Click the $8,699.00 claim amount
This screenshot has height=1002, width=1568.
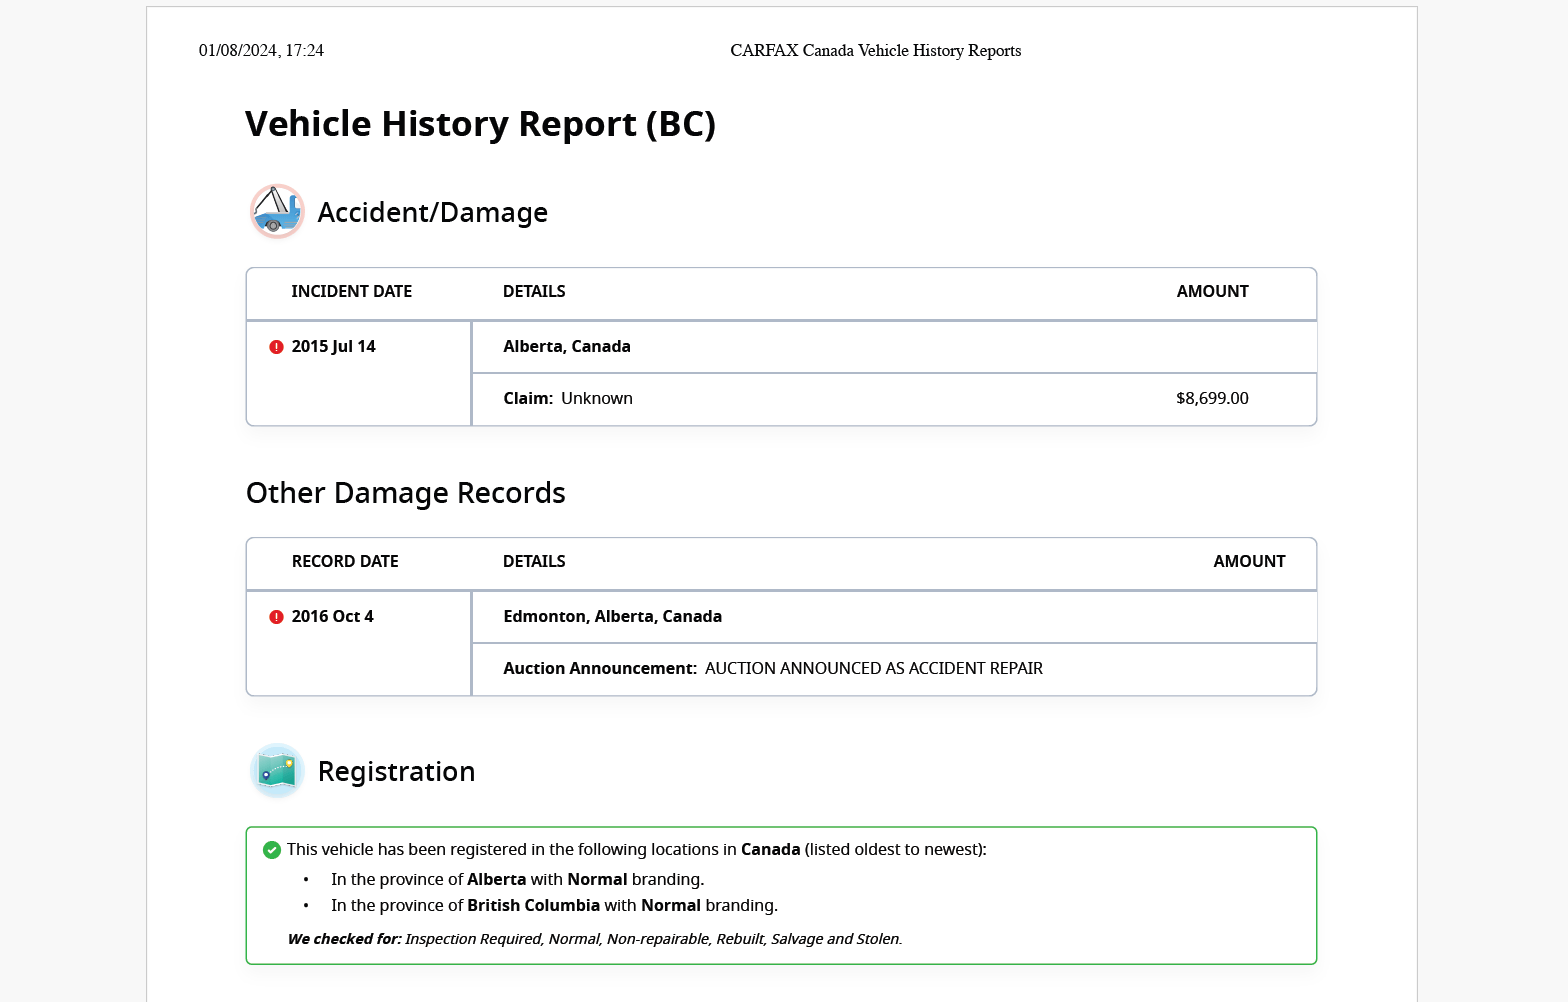pos(1212,398)
